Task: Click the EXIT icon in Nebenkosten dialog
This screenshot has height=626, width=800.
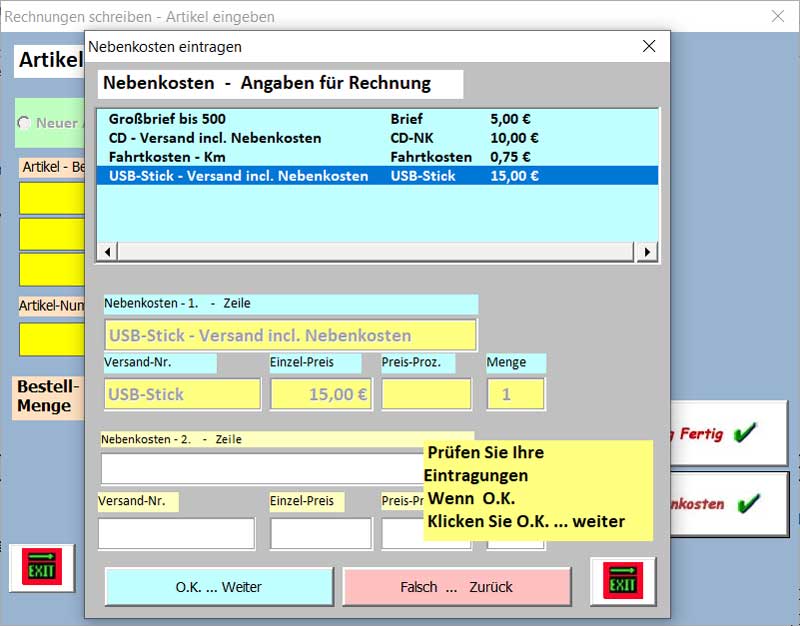Action: pyautogui.click(x=622, y=582)
